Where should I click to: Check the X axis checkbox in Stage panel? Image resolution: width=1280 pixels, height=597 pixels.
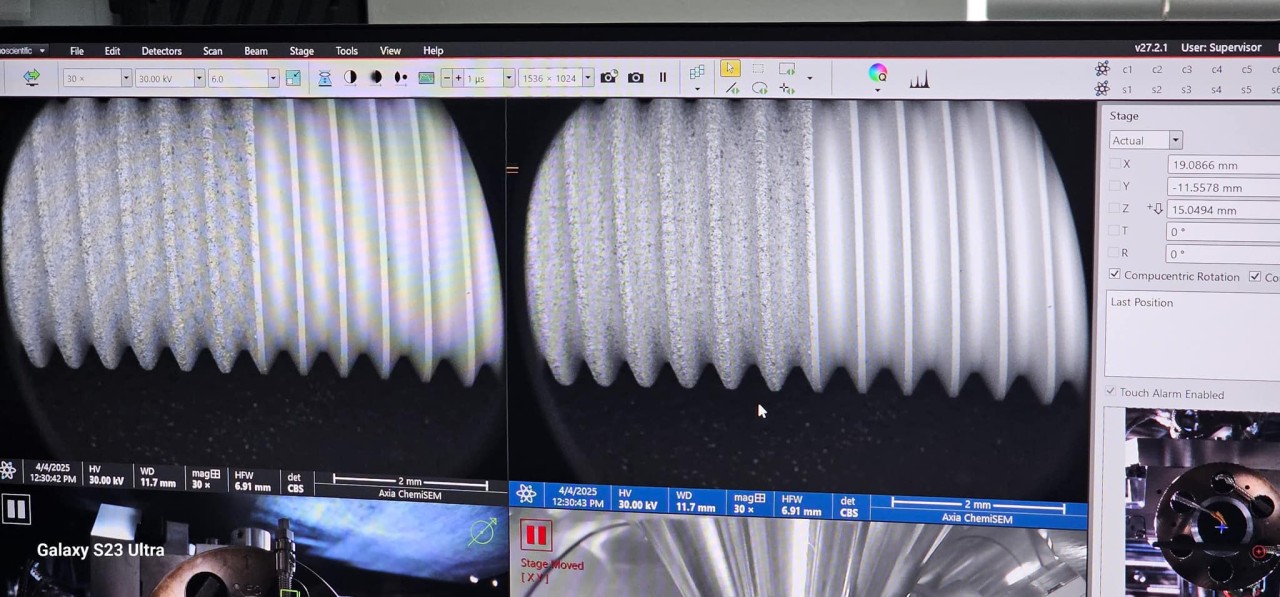[x=1114, y=164]
